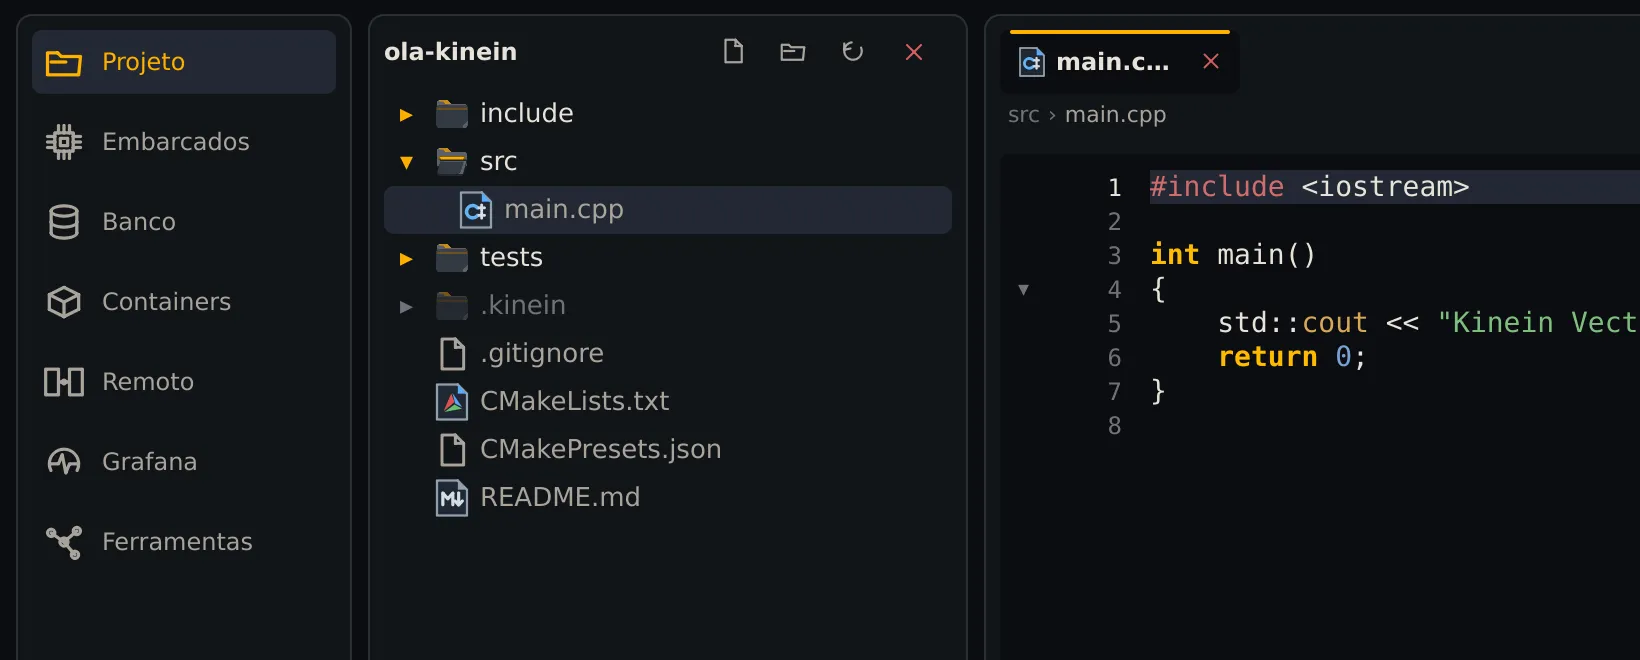Click the std::cout line

pyautogui.click(x=1428, y=323)
